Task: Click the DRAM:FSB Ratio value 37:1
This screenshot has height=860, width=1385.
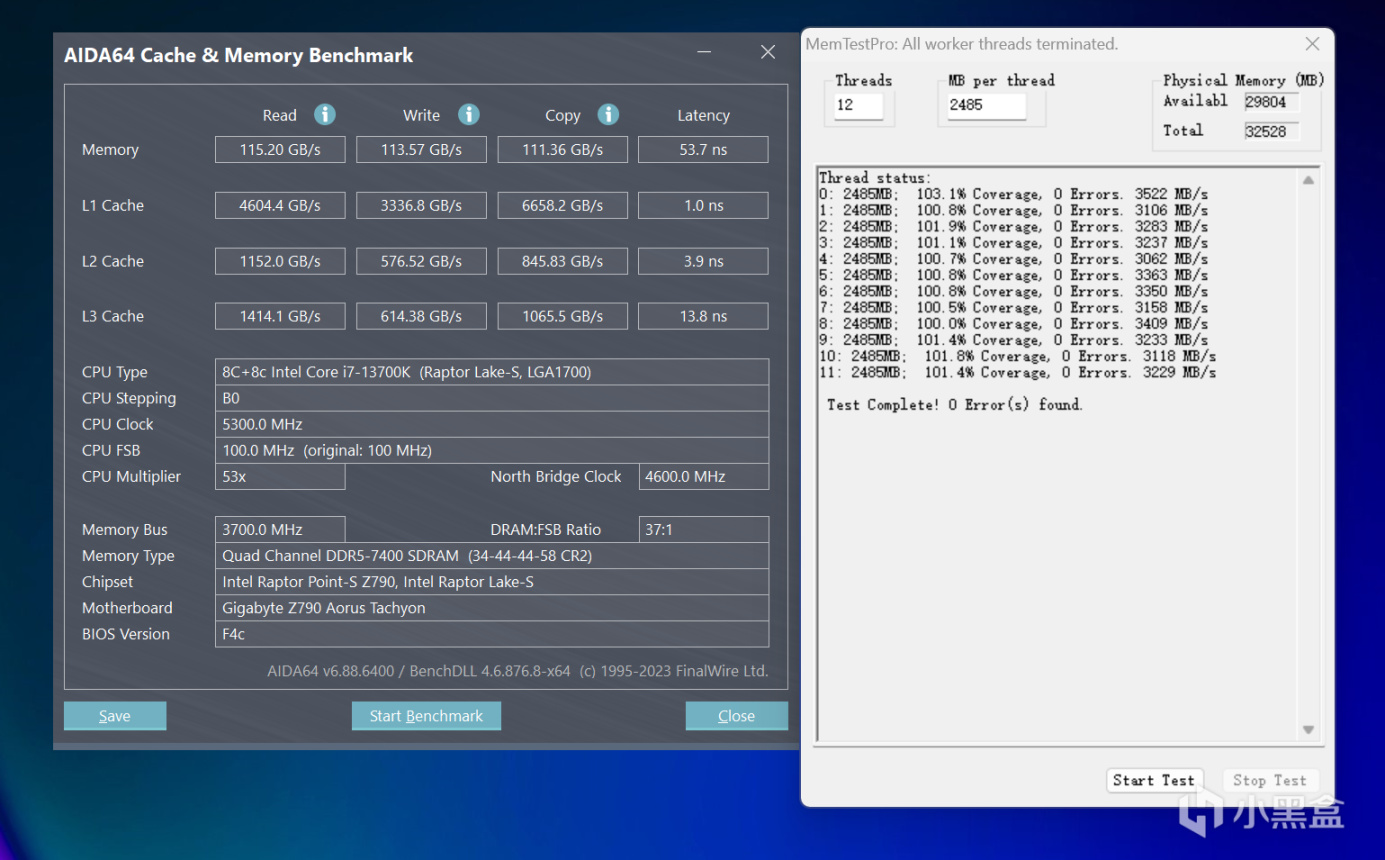Action: [x=704, y=530]
